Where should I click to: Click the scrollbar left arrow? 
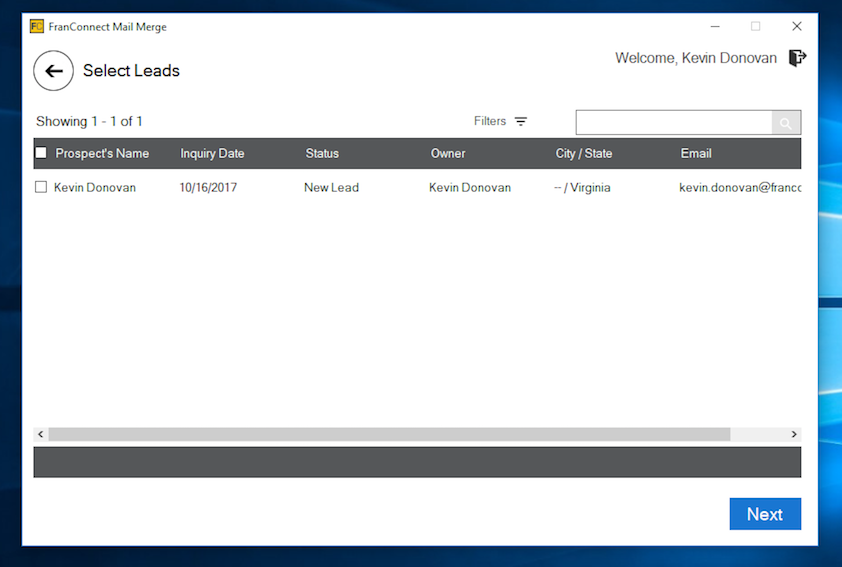click(x=41, y=434)
